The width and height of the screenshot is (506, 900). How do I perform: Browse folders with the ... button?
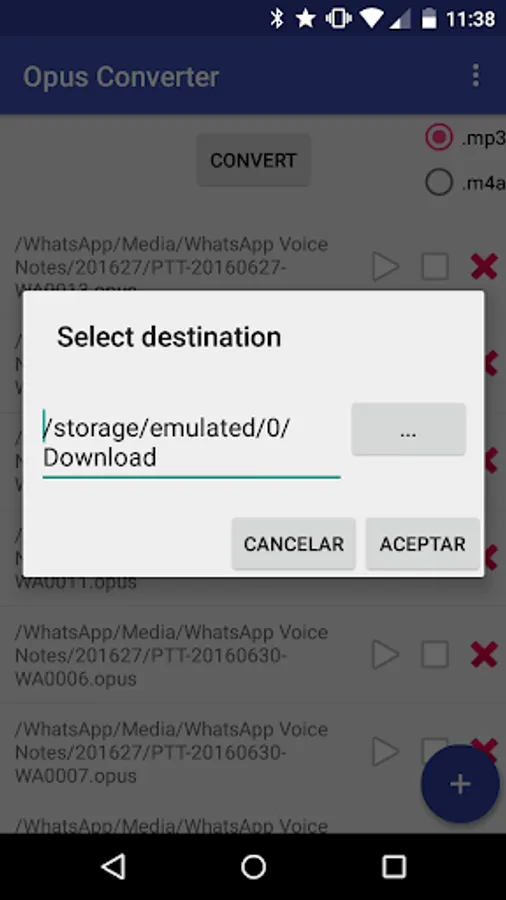408,429
